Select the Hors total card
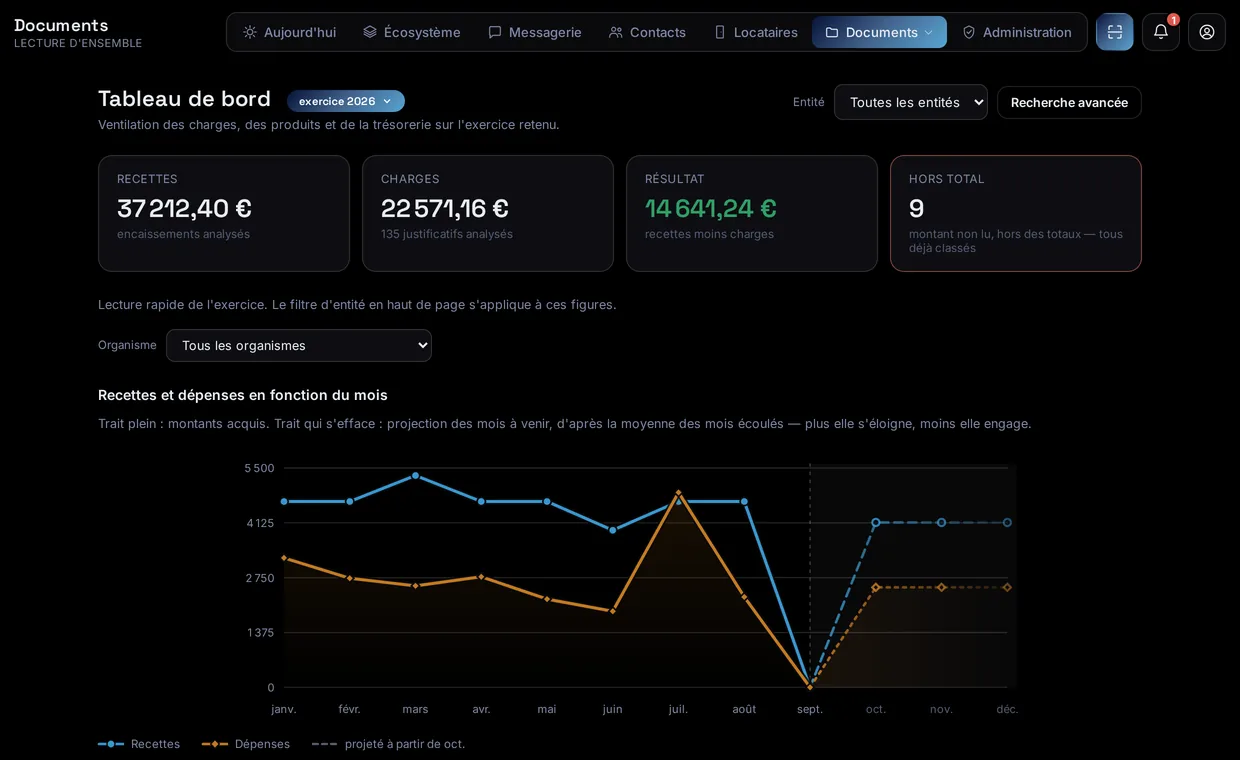Screen dimensions: 1240x760 click(1016, 213)
